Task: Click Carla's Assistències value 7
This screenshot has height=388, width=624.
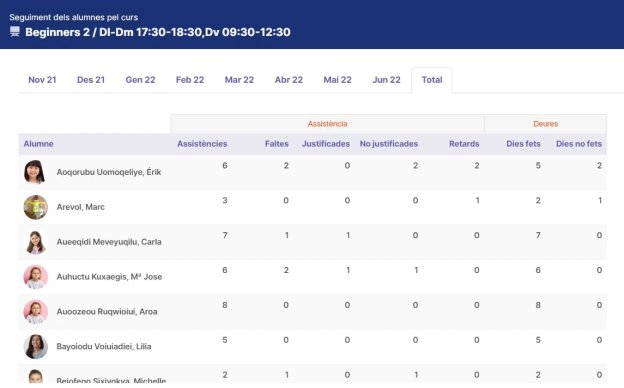Action: [x=225, y=235]
